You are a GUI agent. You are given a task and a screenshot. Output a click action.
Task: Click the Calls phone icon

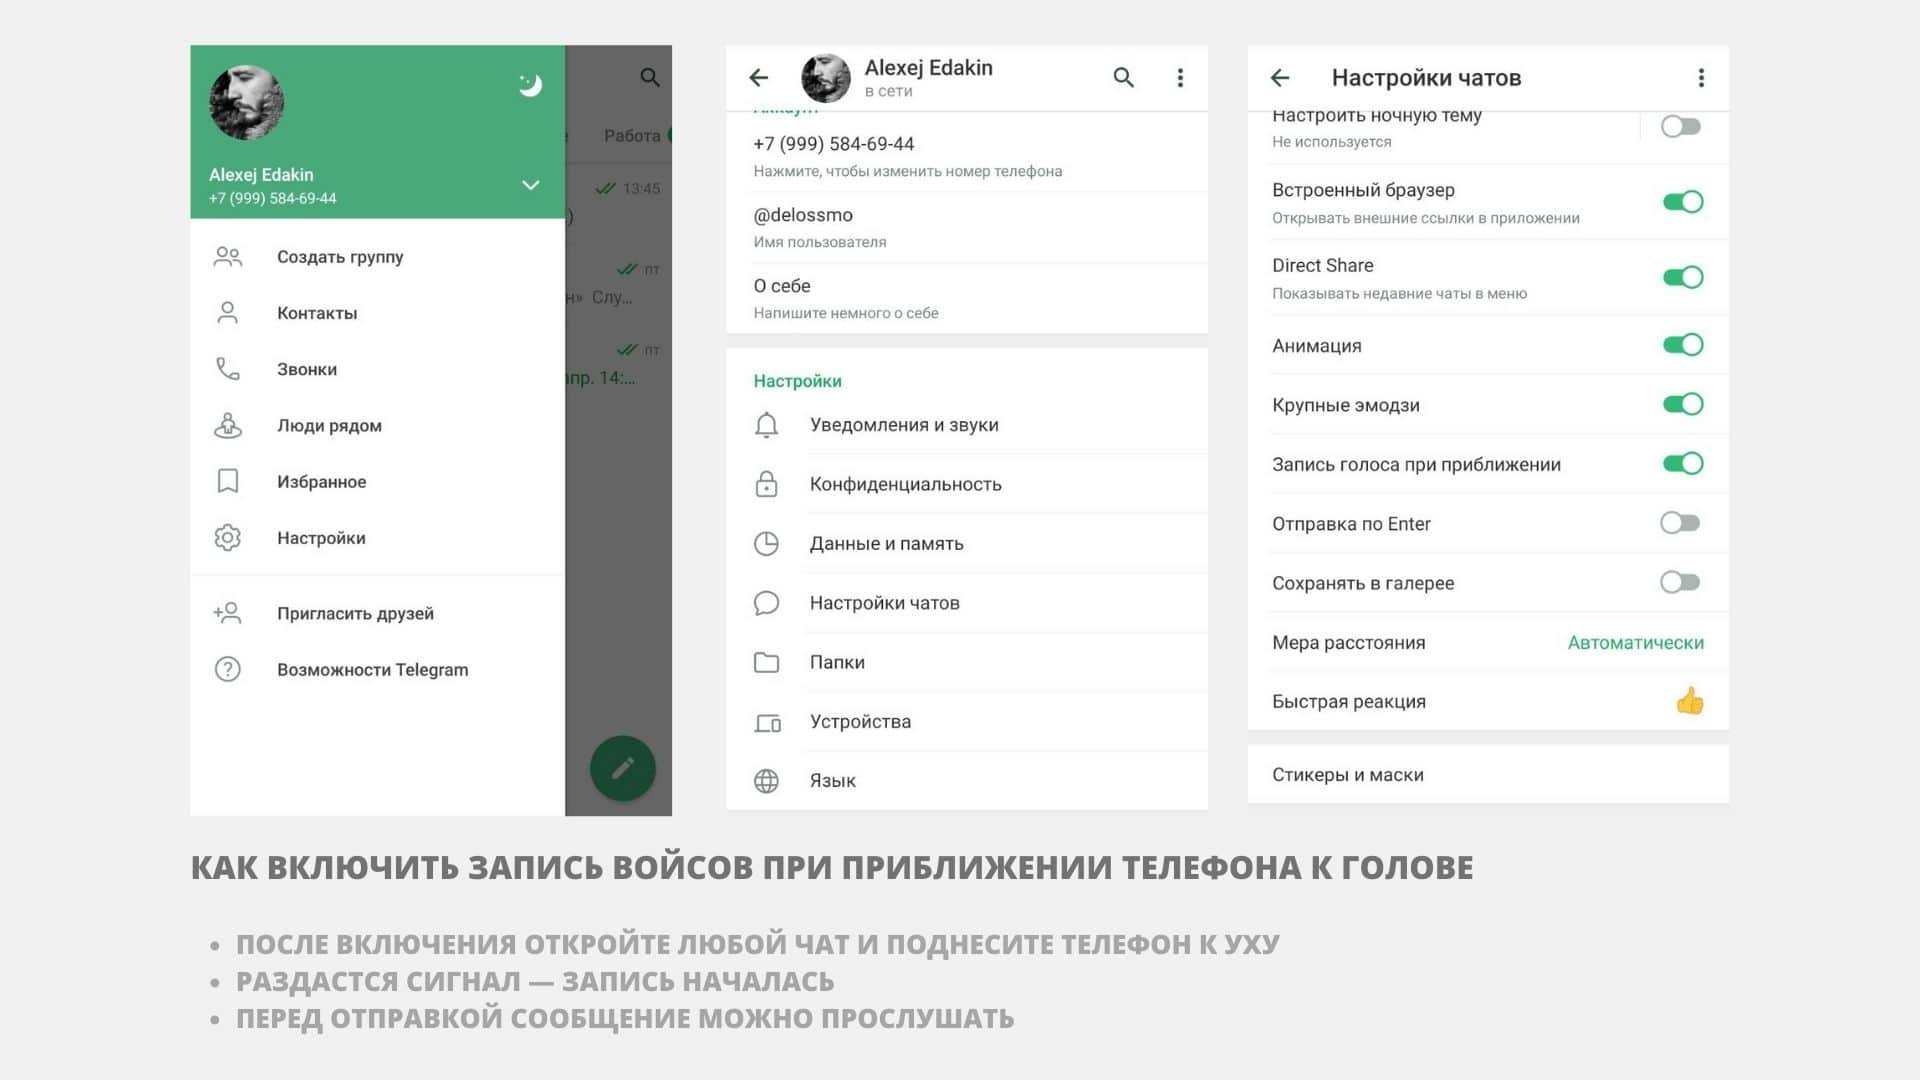click(228, 369)
